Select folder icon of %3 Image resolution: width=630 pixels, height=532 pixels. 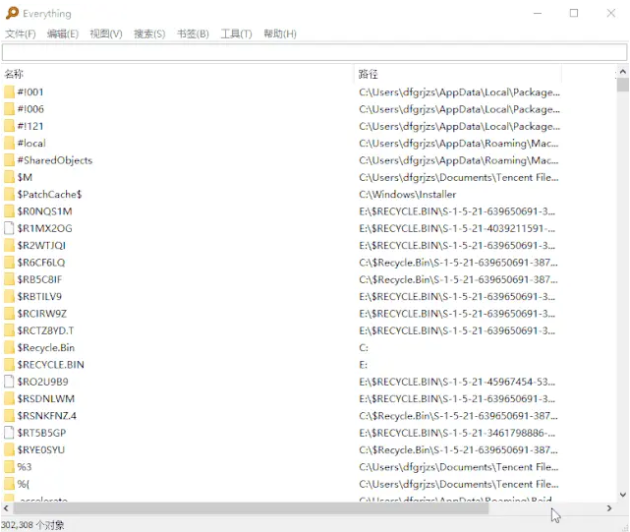(9, 467)
